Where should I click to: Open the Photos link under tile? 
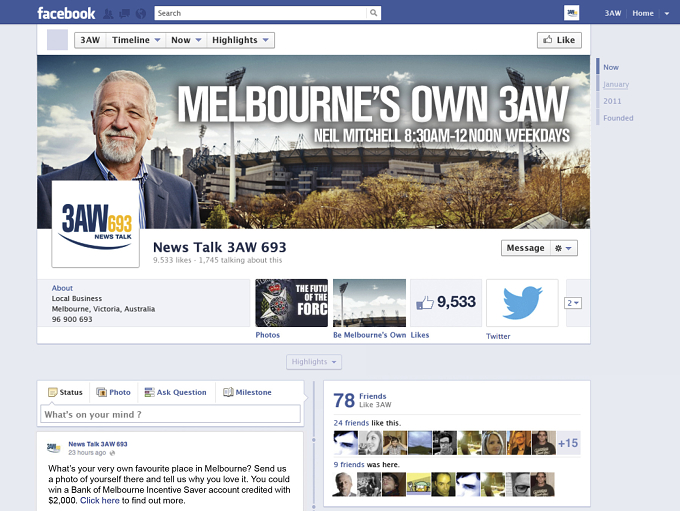268,335
